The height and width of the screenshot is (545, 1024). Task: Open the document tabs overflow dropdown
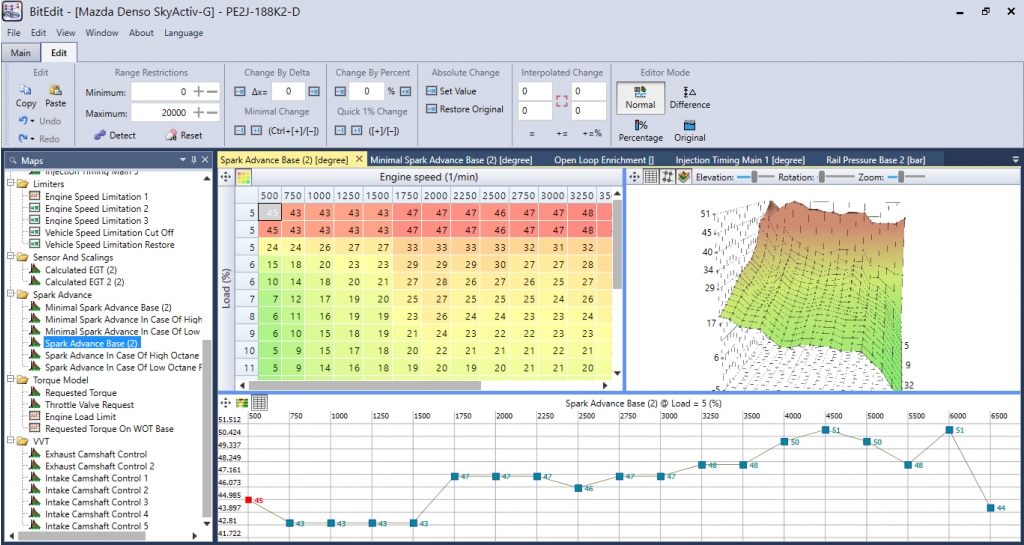tap(1015, 160)
